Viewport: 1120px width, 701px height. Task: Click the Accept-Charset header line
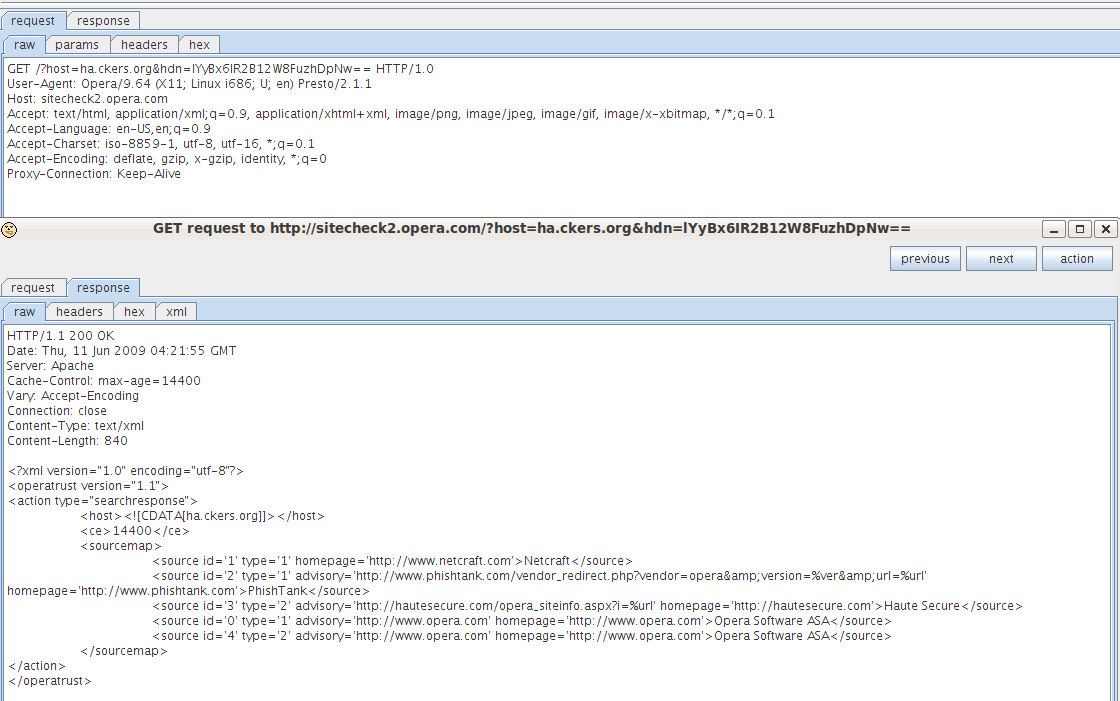point(161,144)
